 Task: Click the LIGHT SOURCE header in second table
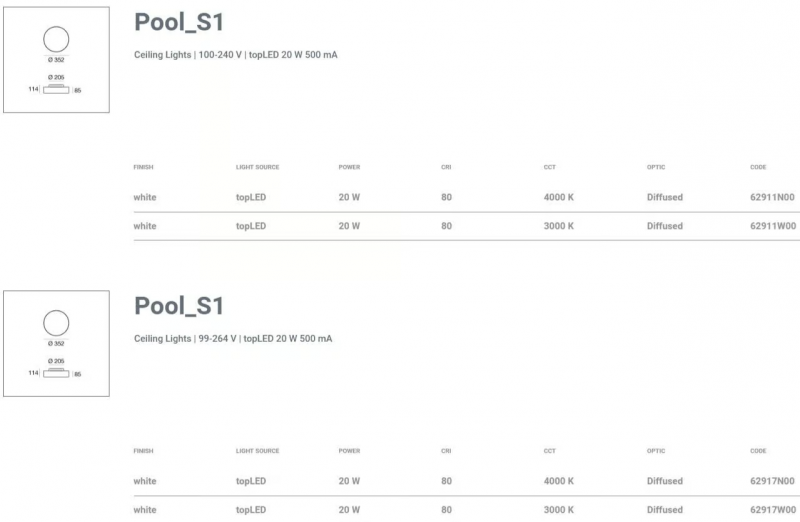pyautogui.click(x=258, y=451)
